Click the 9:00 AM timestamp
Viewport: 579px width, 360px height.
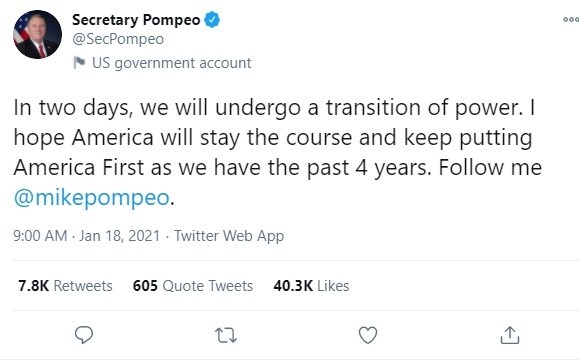[x=40, y=236]
